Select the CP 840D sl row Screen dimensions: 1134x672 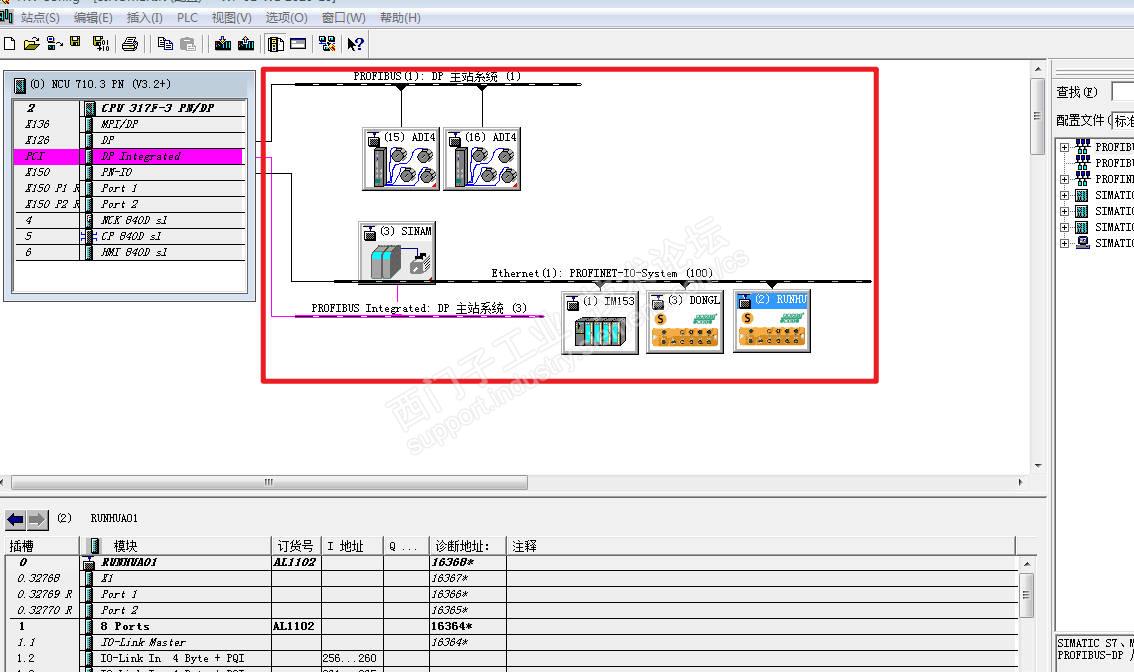(x=130, y=236)
